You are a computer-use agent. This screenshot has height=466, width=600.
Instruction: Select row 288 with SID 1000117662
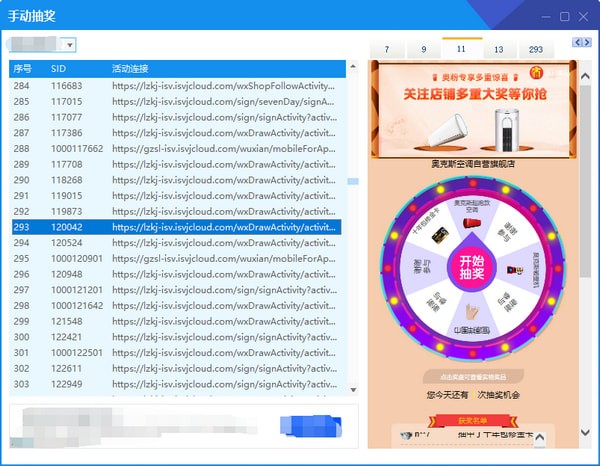point(176,148)
